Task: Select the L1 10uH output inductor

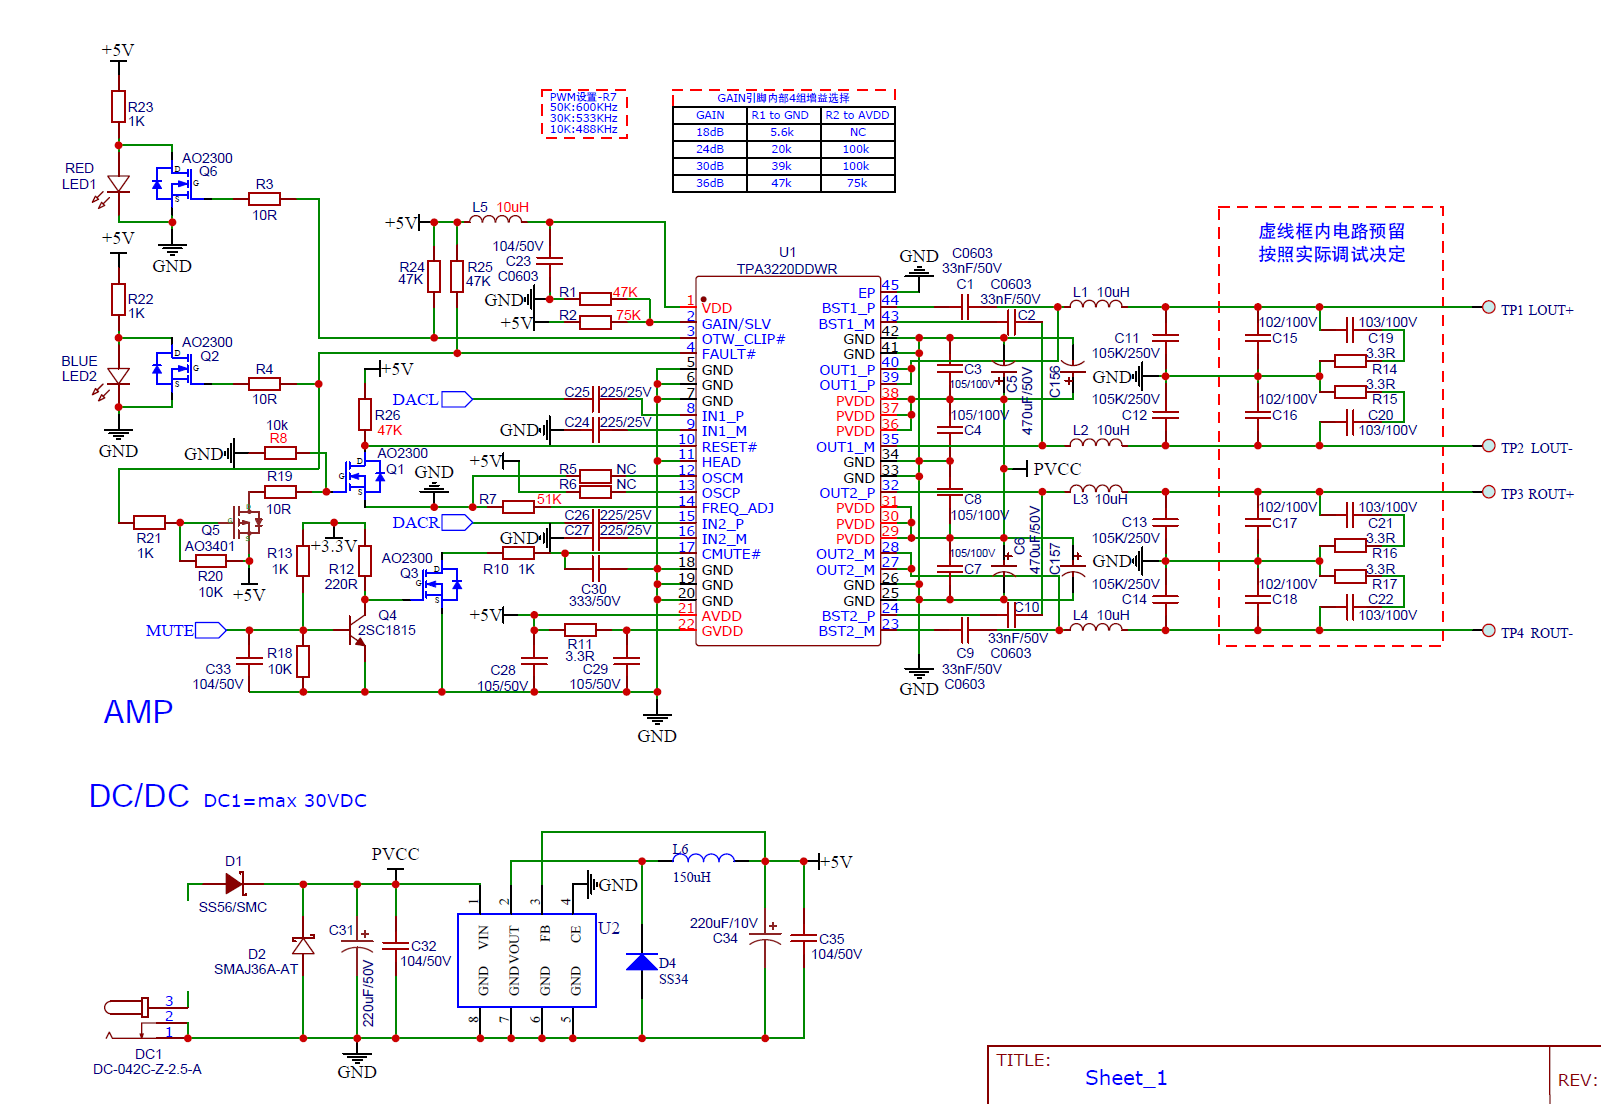Action: 1096,303
